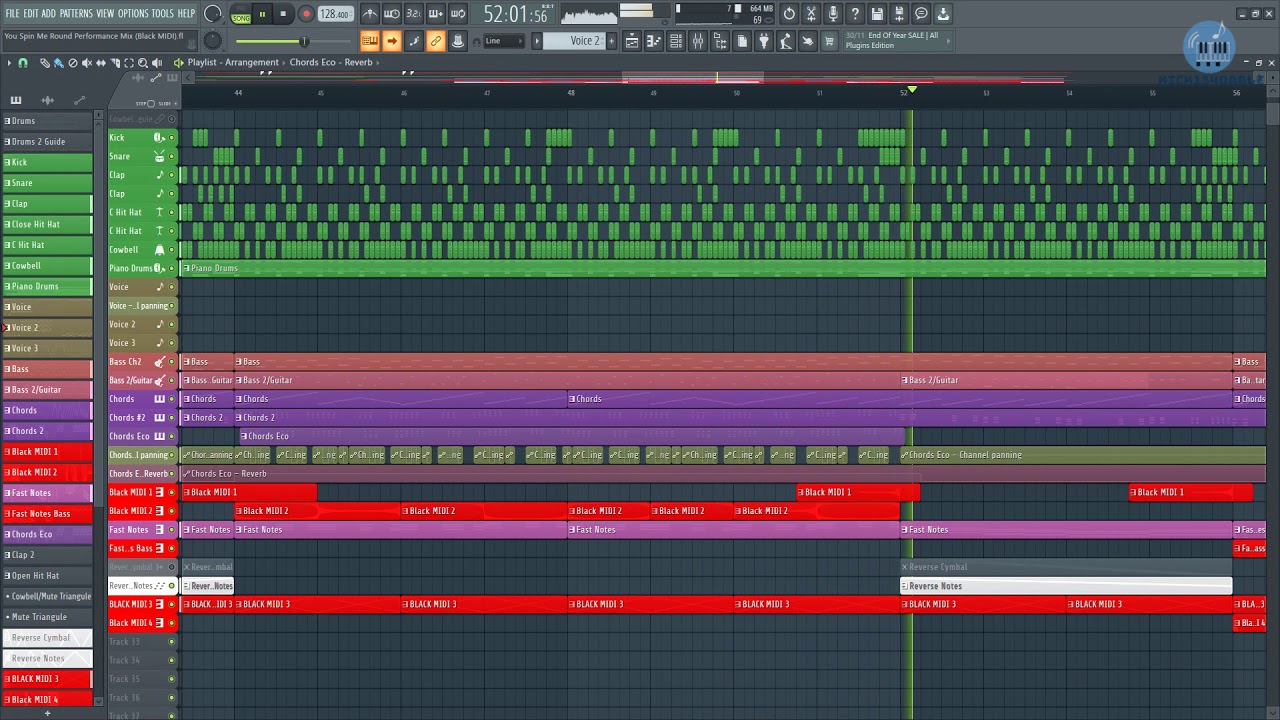Open the FILE menu
This screenshot has height=720, width=1280.
12,14
